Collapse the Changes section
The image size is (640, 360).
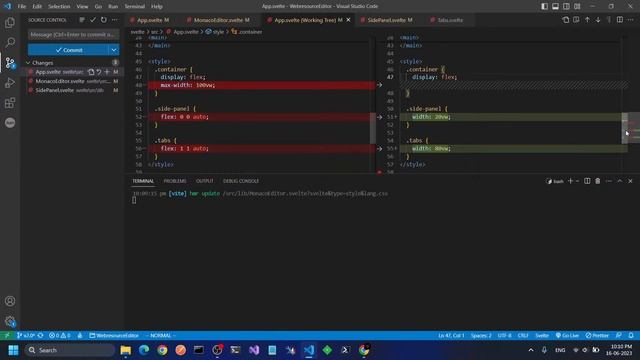(x=28, y=63)
